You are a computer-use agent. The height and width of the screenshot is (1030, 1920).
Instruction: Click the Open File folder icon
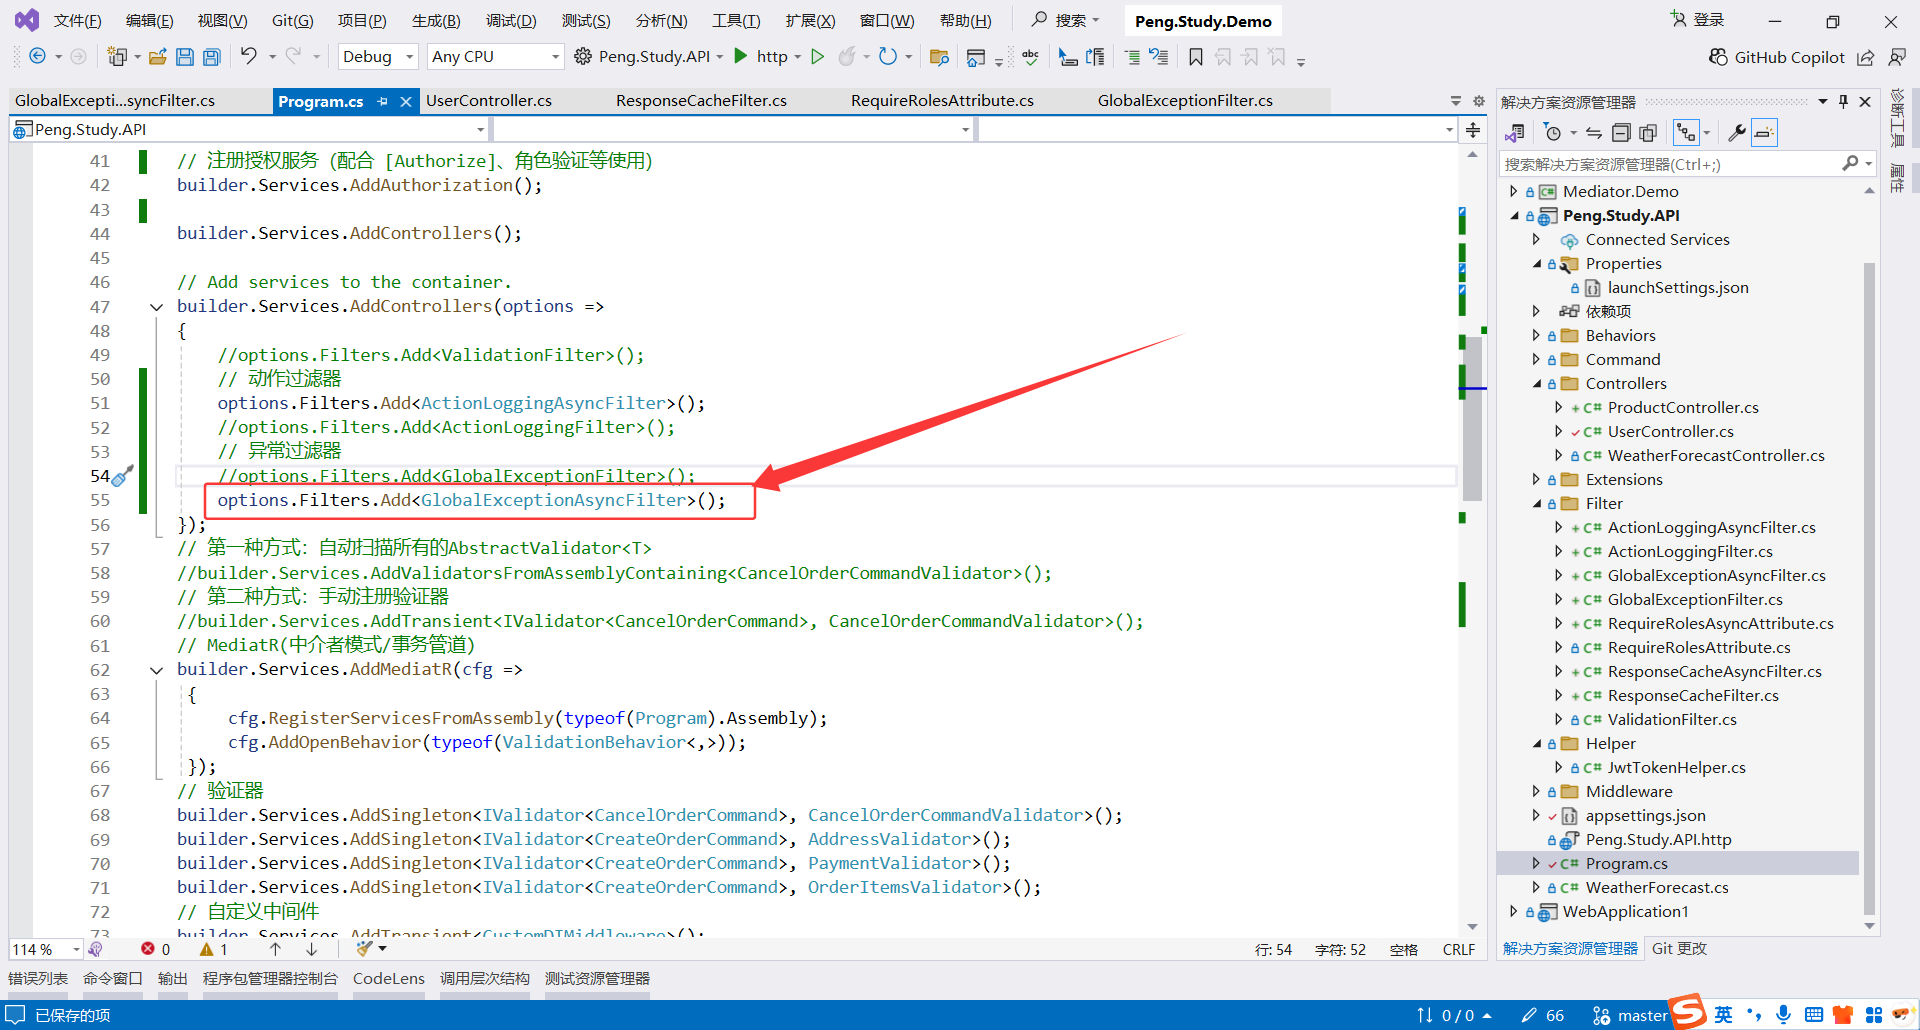pos(157,57)
